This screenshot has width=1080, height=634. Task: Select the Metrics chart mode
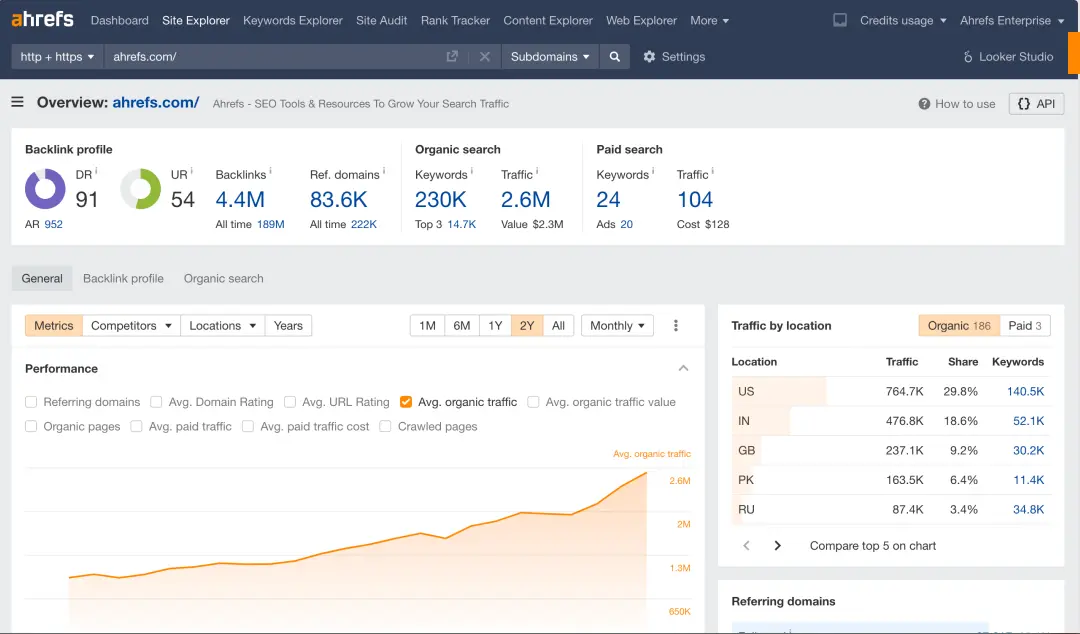tap(54, 325)
